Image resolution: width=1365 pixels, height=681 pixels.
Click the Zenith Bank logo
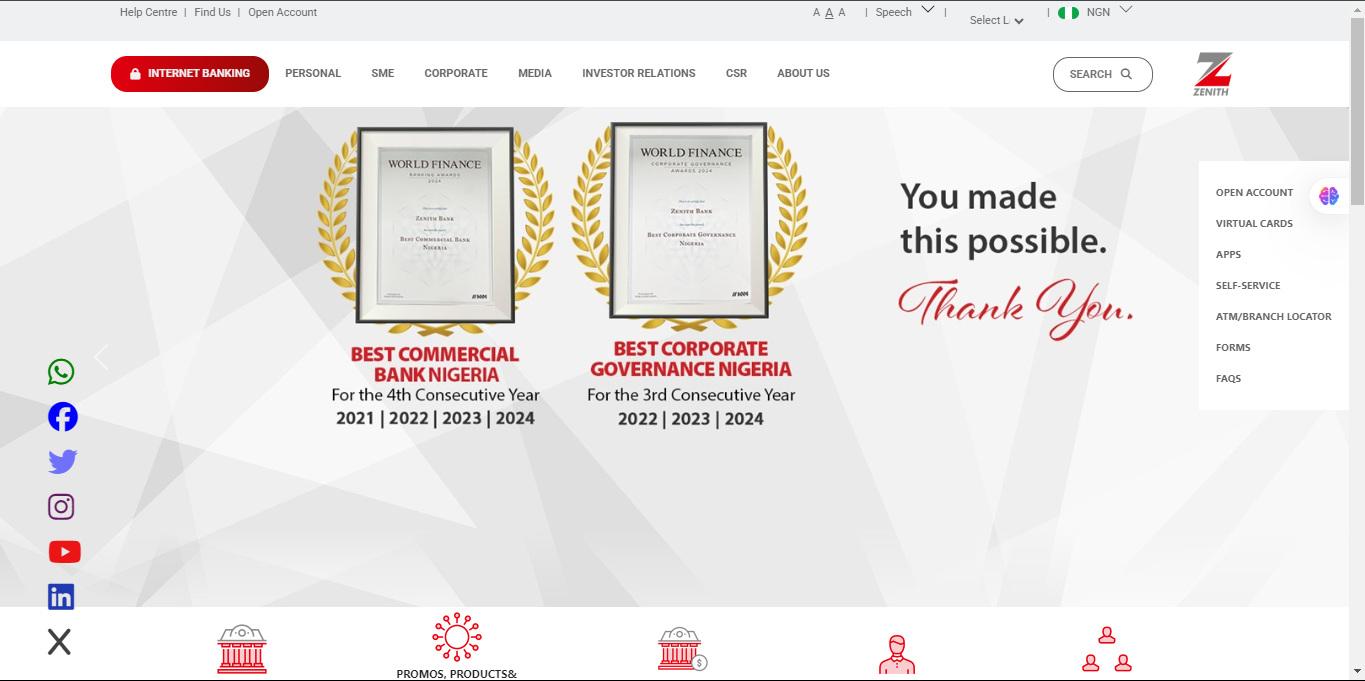click(x=1212, y=74)
